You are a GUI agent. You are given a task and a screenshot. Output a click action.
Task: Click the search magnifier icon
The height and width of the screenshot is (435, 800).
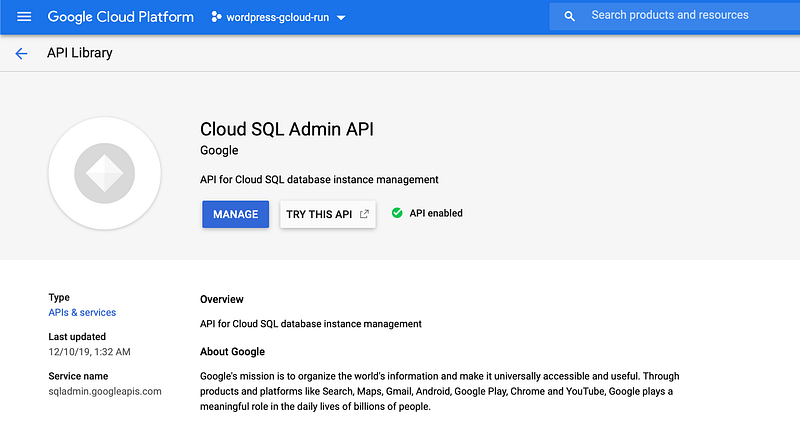click(x=569, y=16)
